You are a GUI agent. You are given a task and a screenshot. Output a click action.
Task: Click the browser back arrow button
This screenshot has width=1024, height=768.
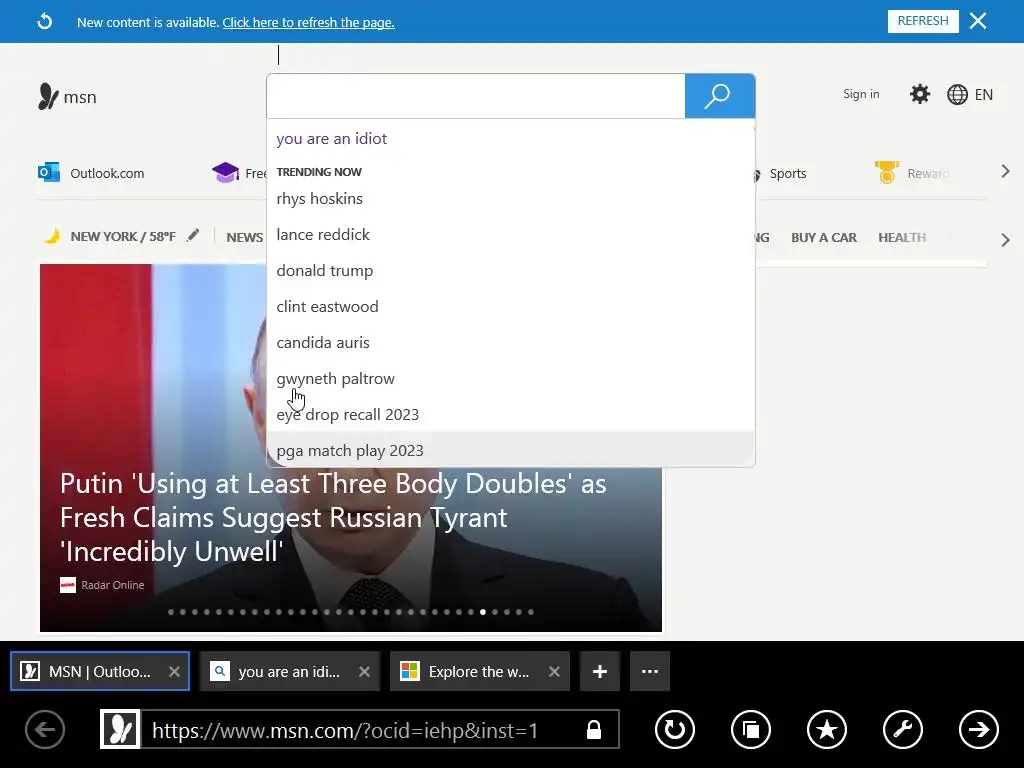point(44,729)
